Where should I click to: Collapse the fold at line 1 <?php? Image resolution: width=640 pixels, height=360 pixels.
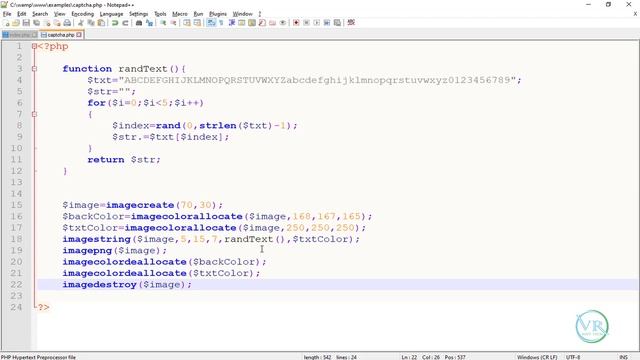click(34, 47)
